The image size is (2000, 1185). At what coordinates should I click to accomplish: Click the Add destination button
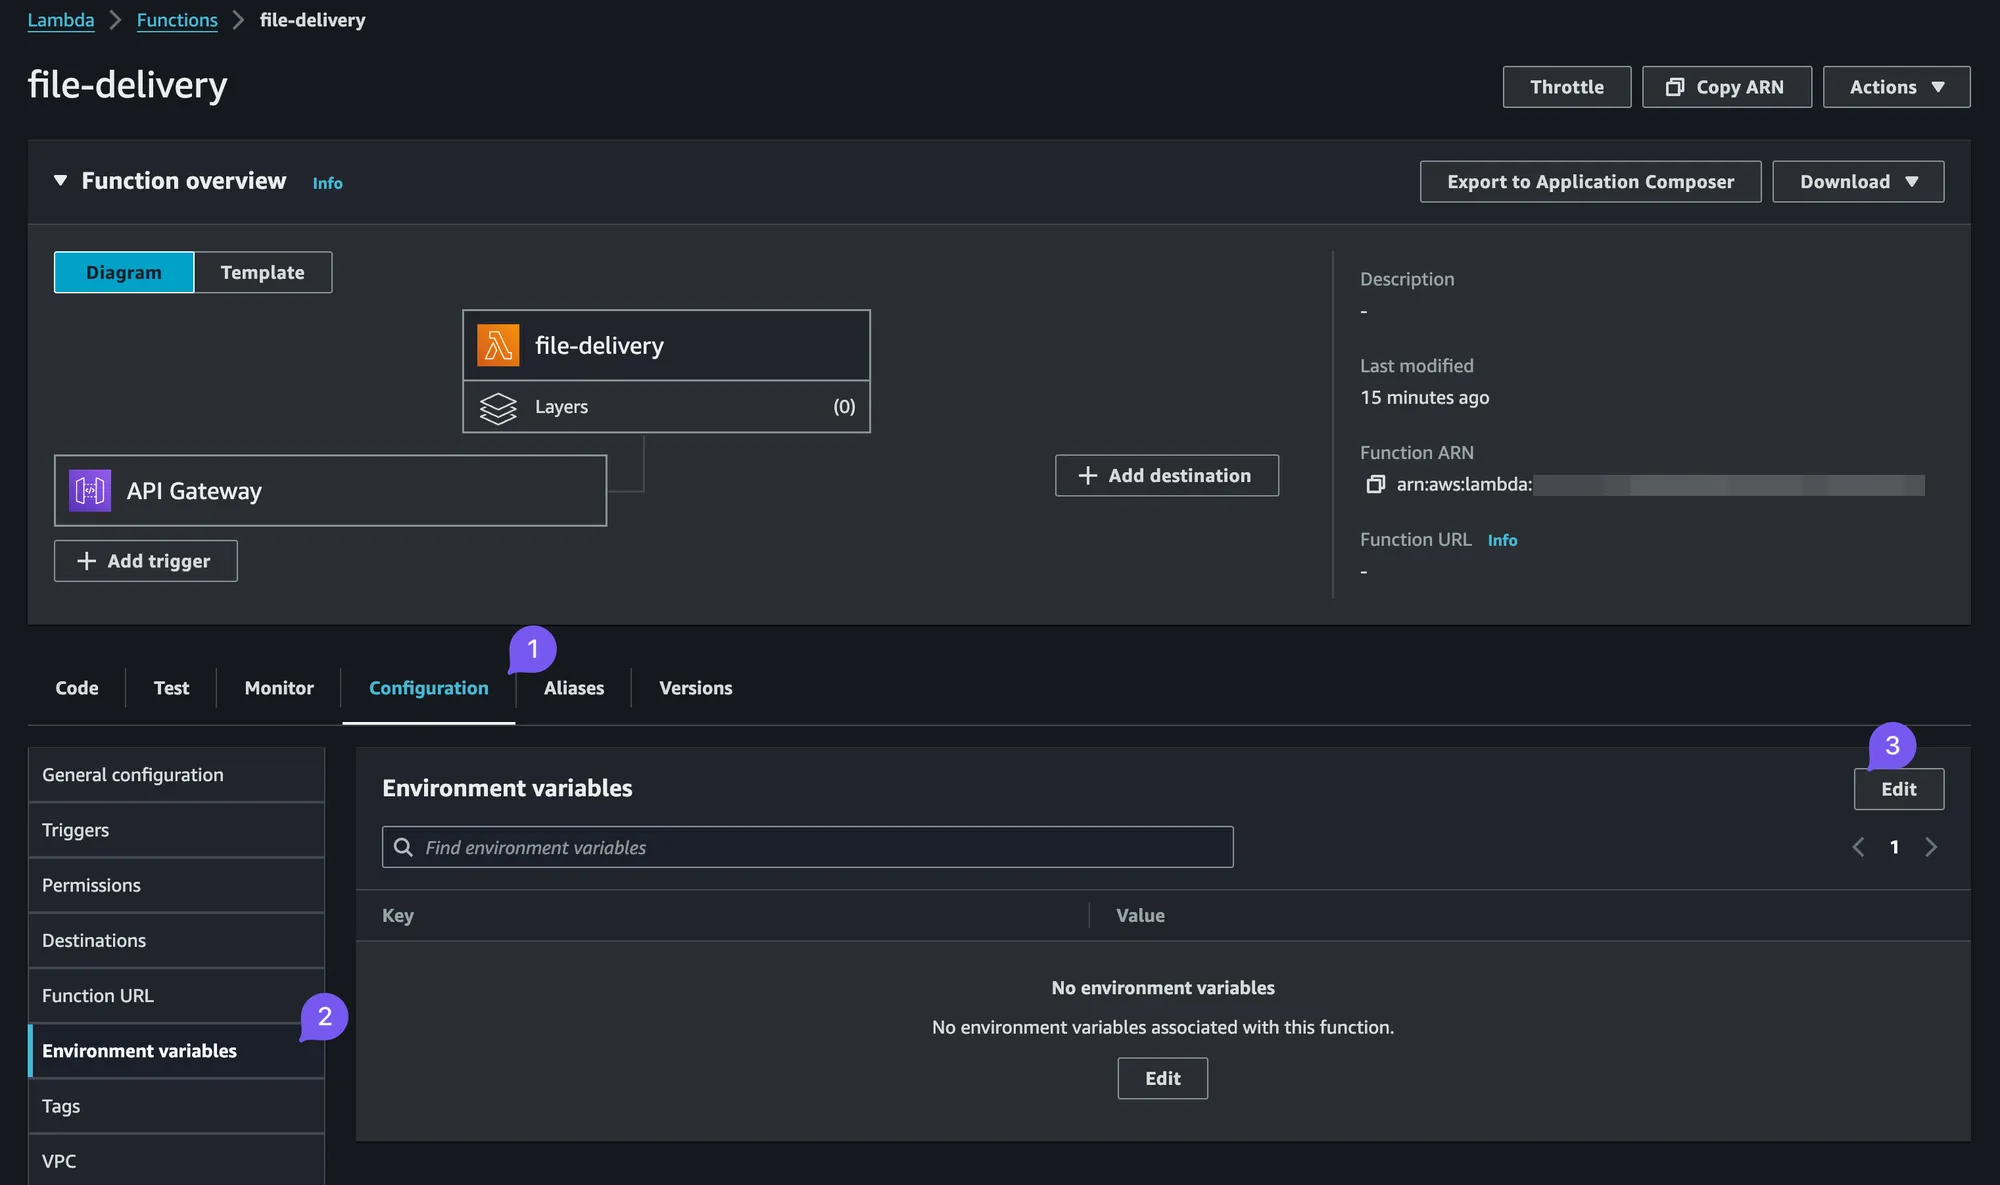coord(1167,476)
